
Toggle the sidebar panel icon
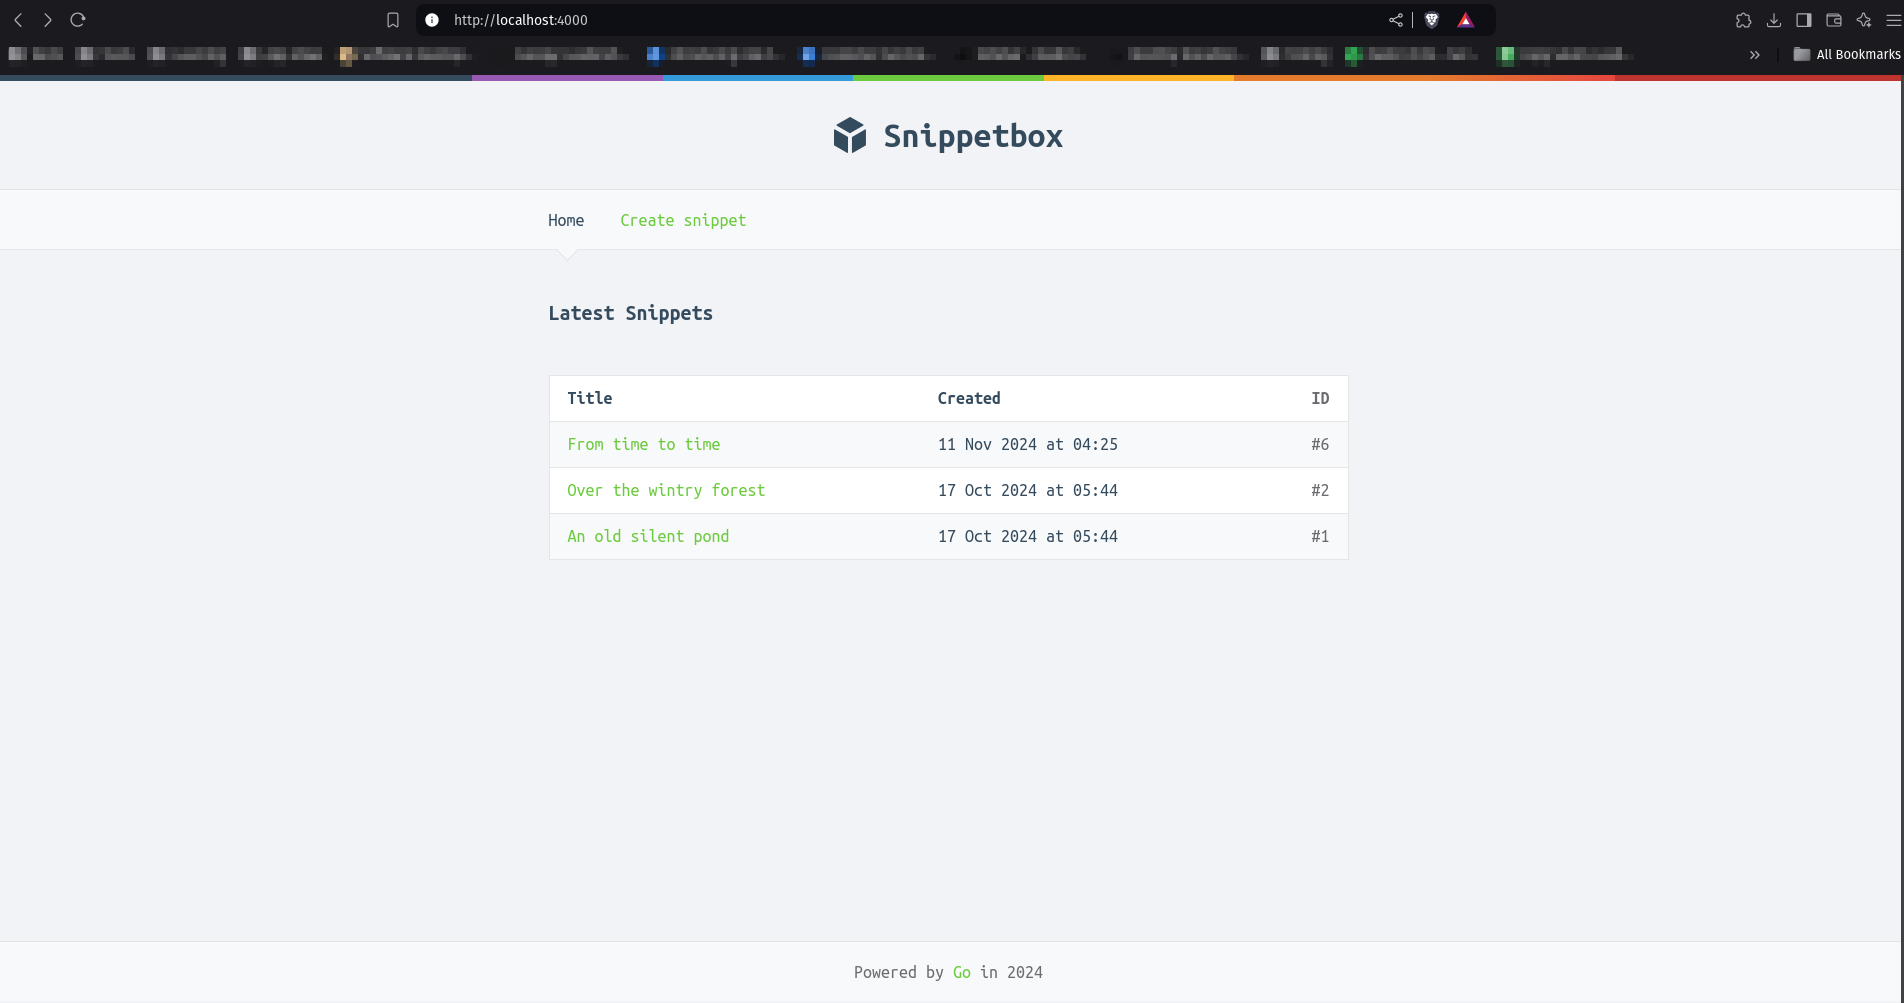point(1803,20)
